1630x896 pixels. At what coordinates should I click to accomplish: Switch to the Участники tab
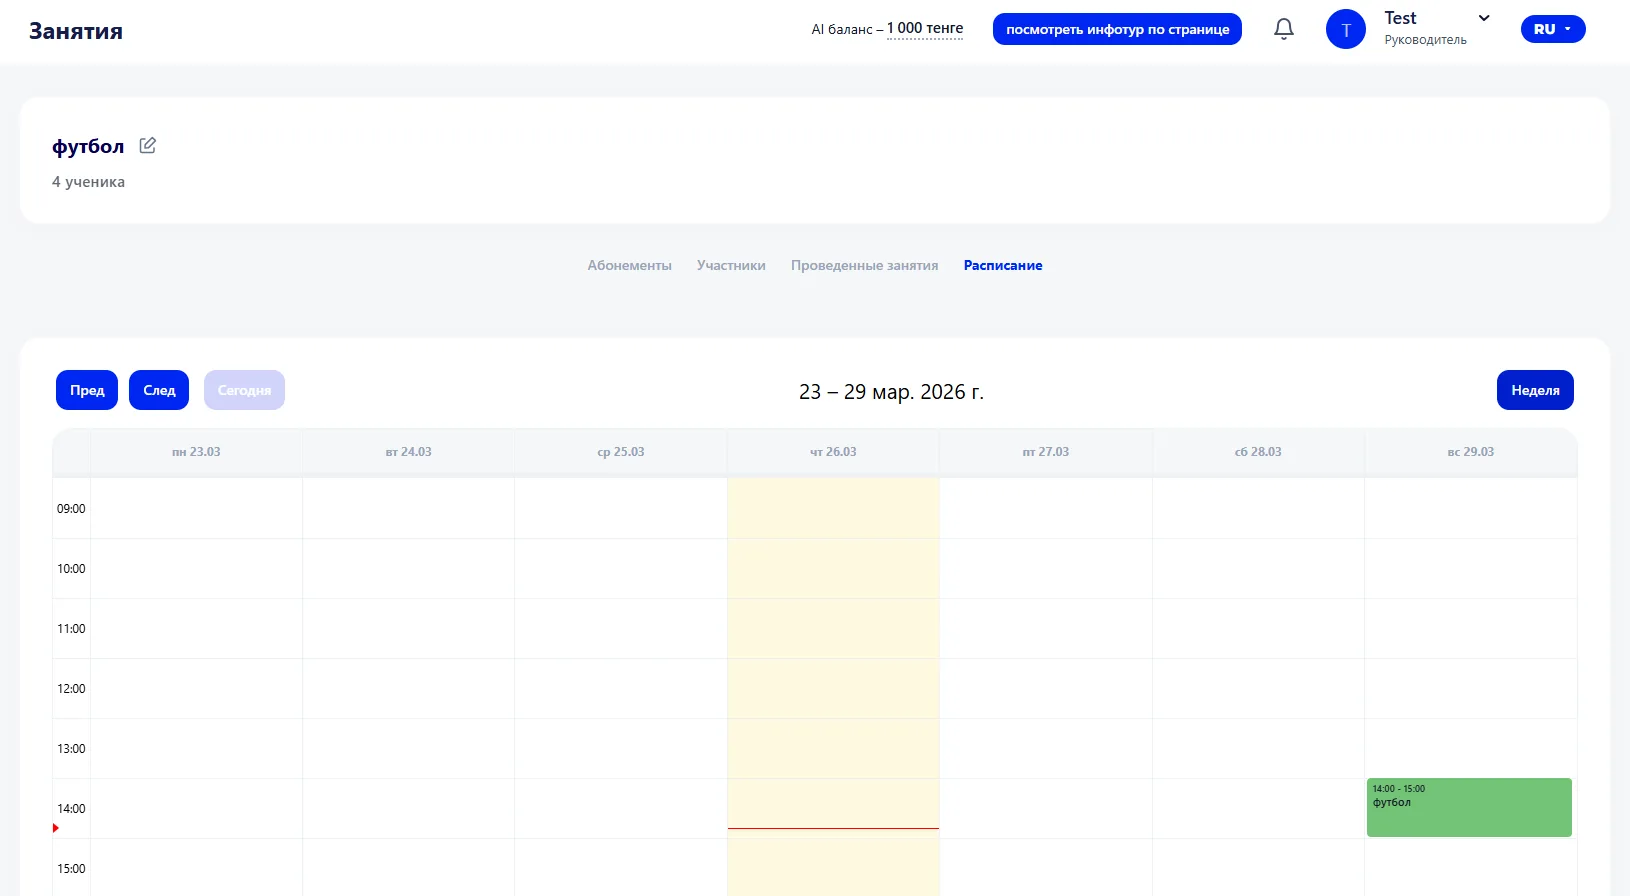click(x=731, y=265)
